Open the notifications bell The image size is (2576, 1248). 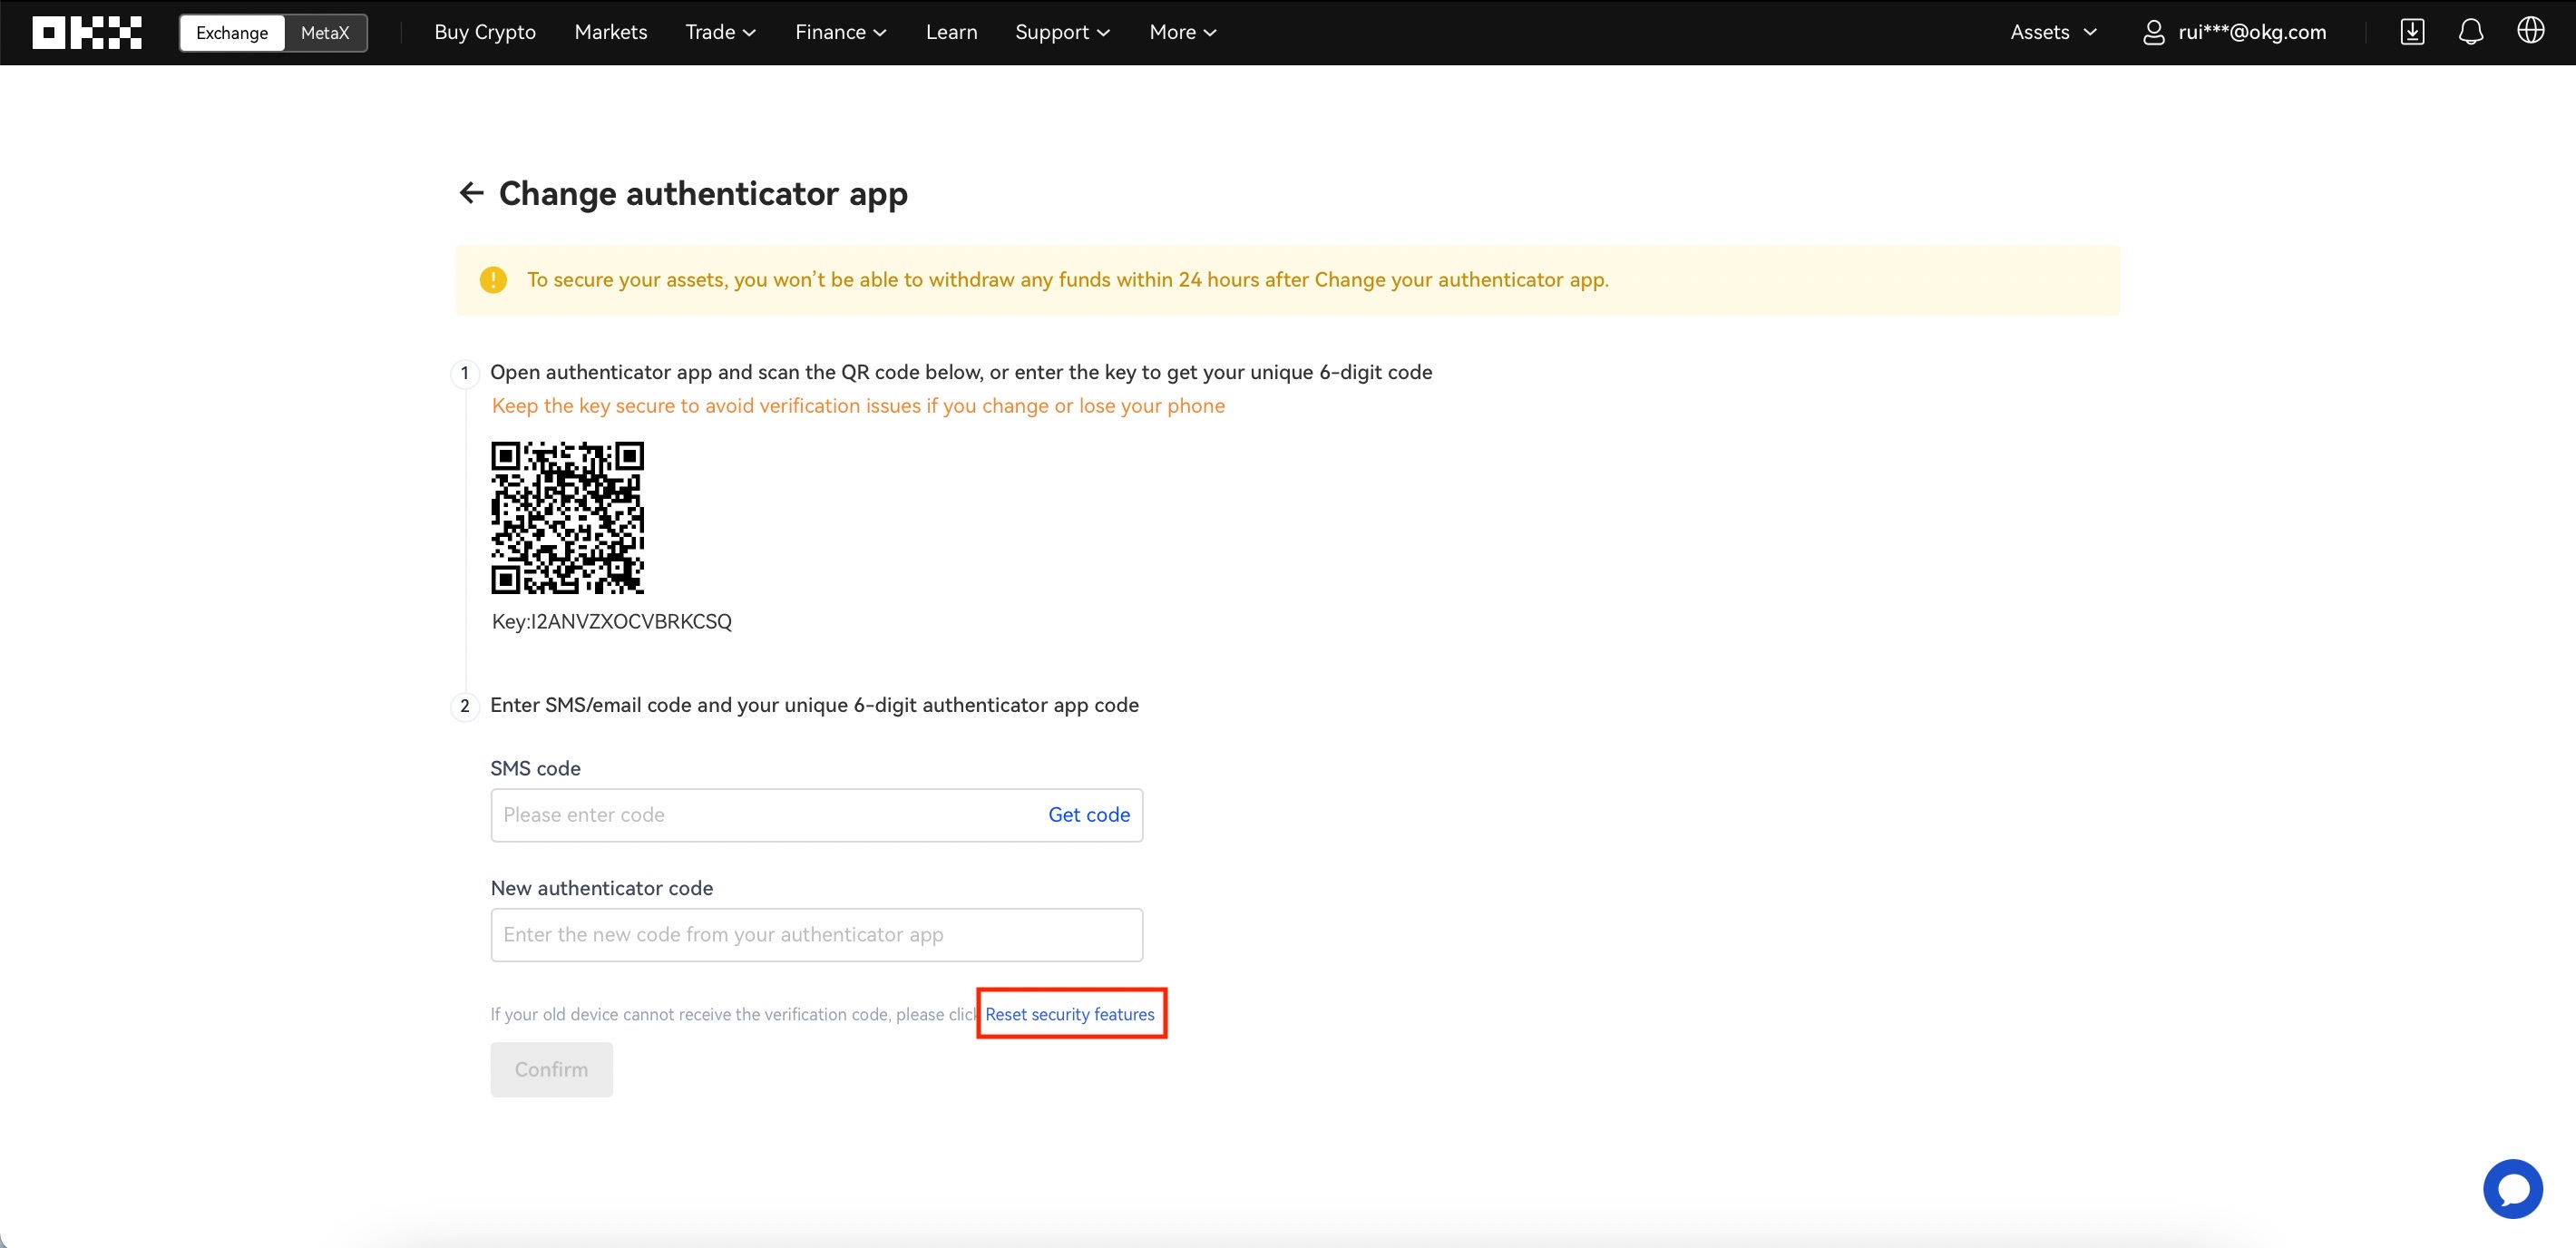[2471, 32]
